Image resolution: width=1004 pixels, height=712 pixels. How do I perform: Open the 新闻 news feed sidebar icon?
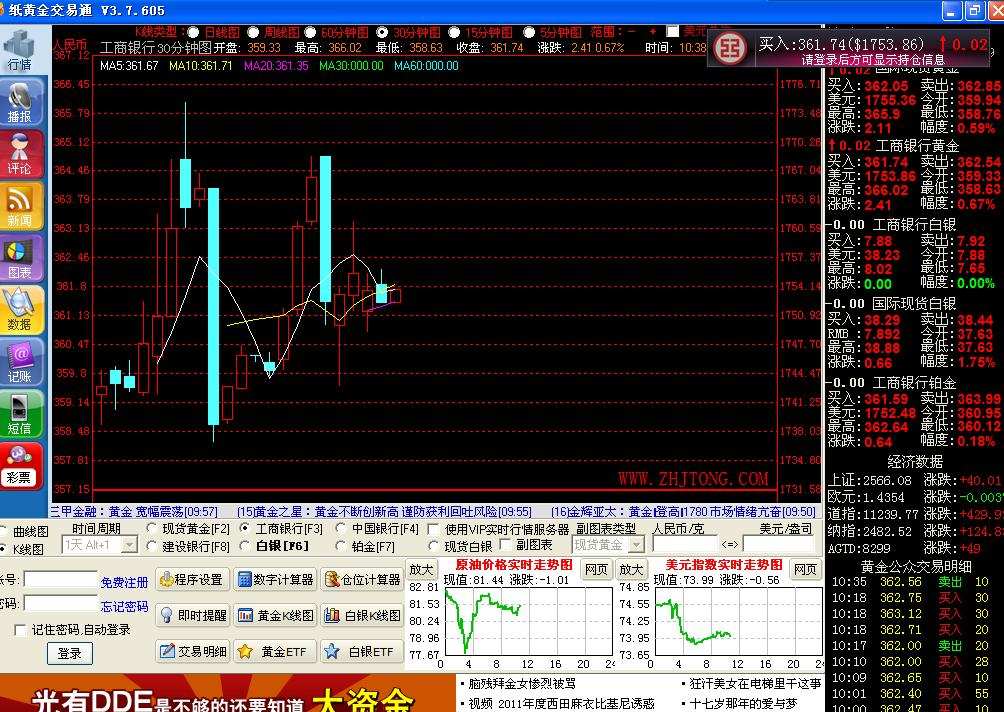[20, 206]
